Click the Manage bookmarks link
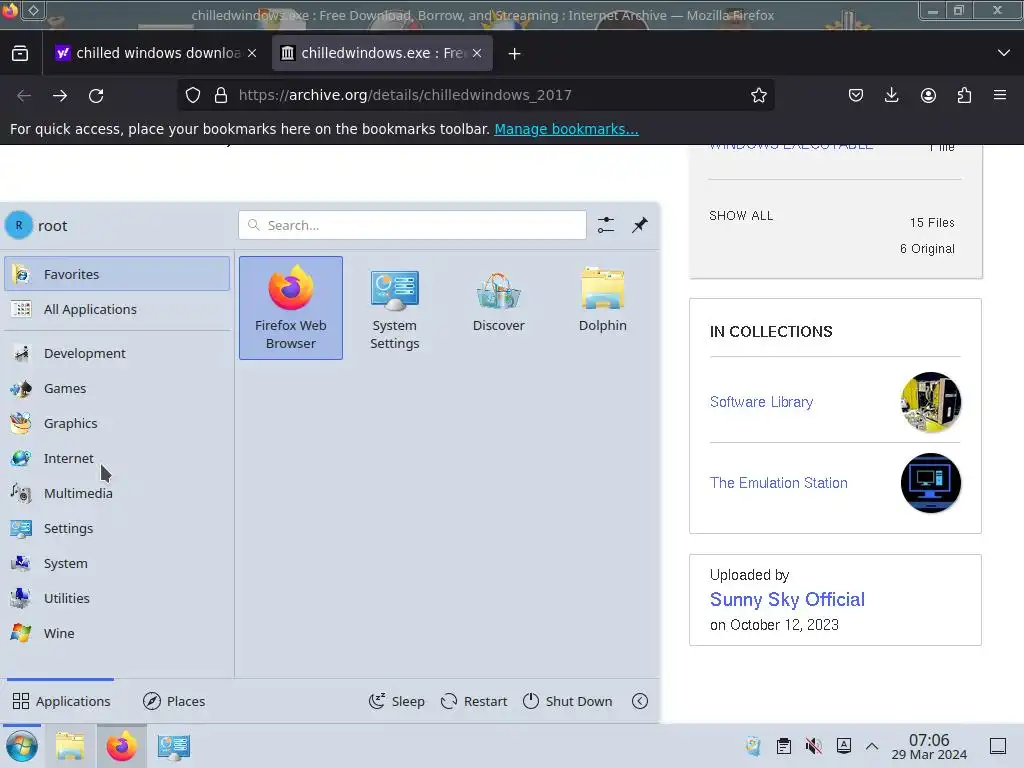The height and width of the screenshot is (768, 1024). (x=566, y=129)
